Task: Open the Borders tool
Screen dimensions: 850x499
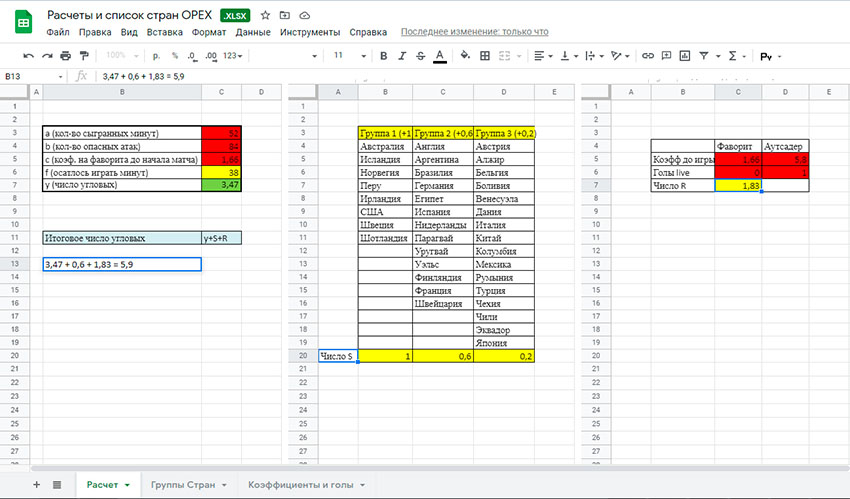Action: click(485, 56)
